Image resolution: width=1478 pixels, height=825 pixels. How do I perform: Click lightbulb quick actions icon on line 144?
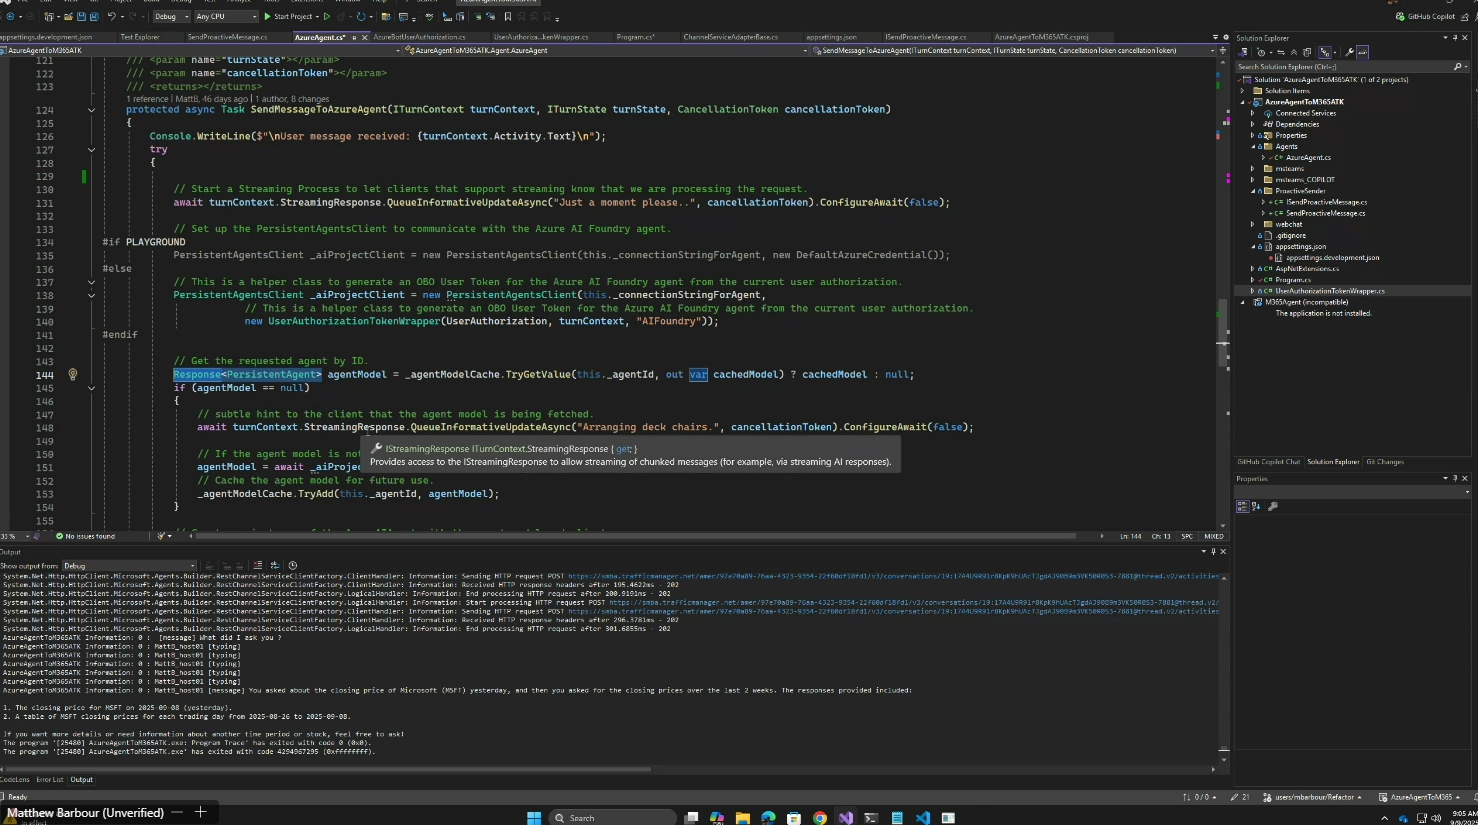72,375
